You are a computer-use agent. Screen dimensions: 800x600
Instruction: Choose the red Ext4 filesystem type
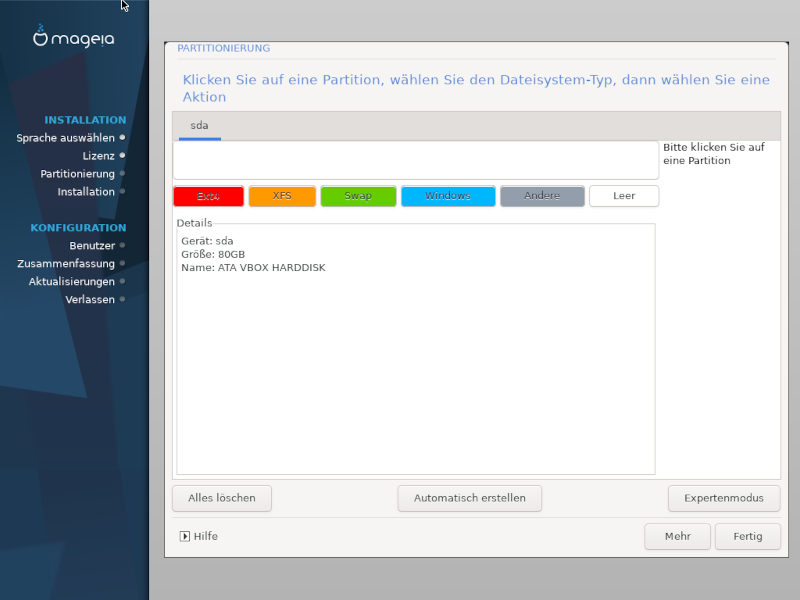208,196
